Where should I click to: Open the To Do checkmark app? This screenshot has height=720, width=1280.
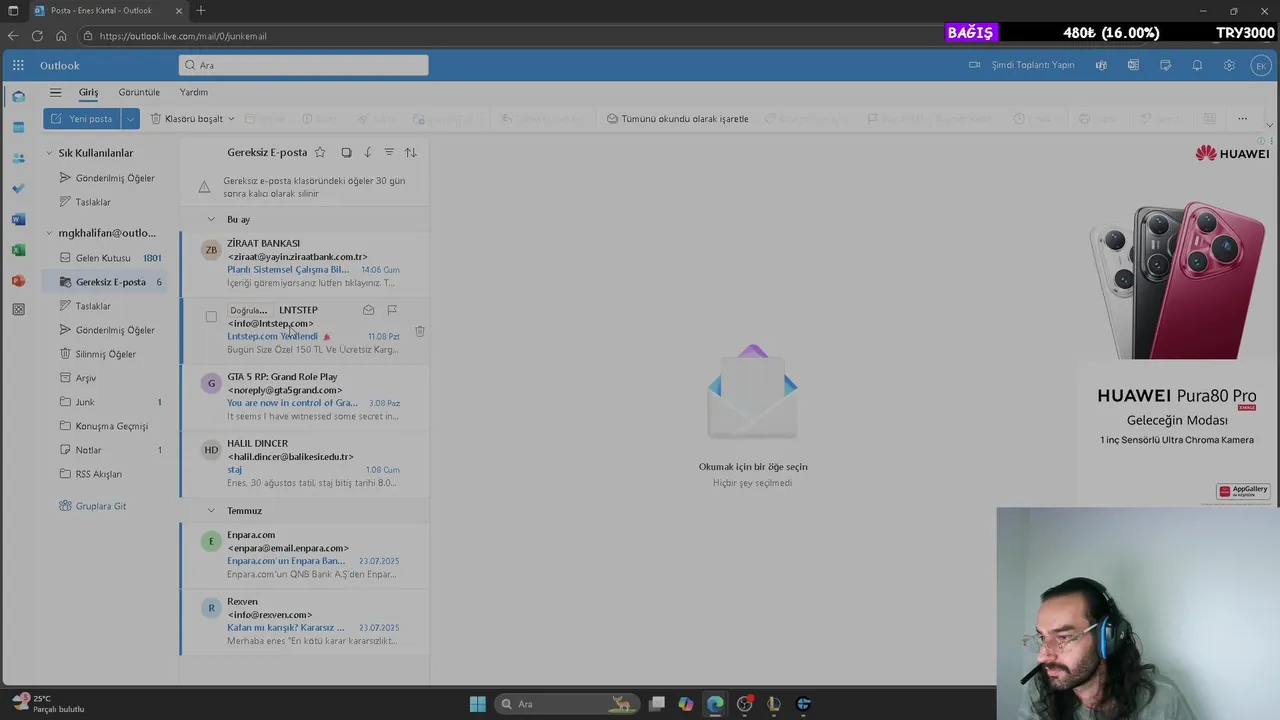(x=18, y=188)
